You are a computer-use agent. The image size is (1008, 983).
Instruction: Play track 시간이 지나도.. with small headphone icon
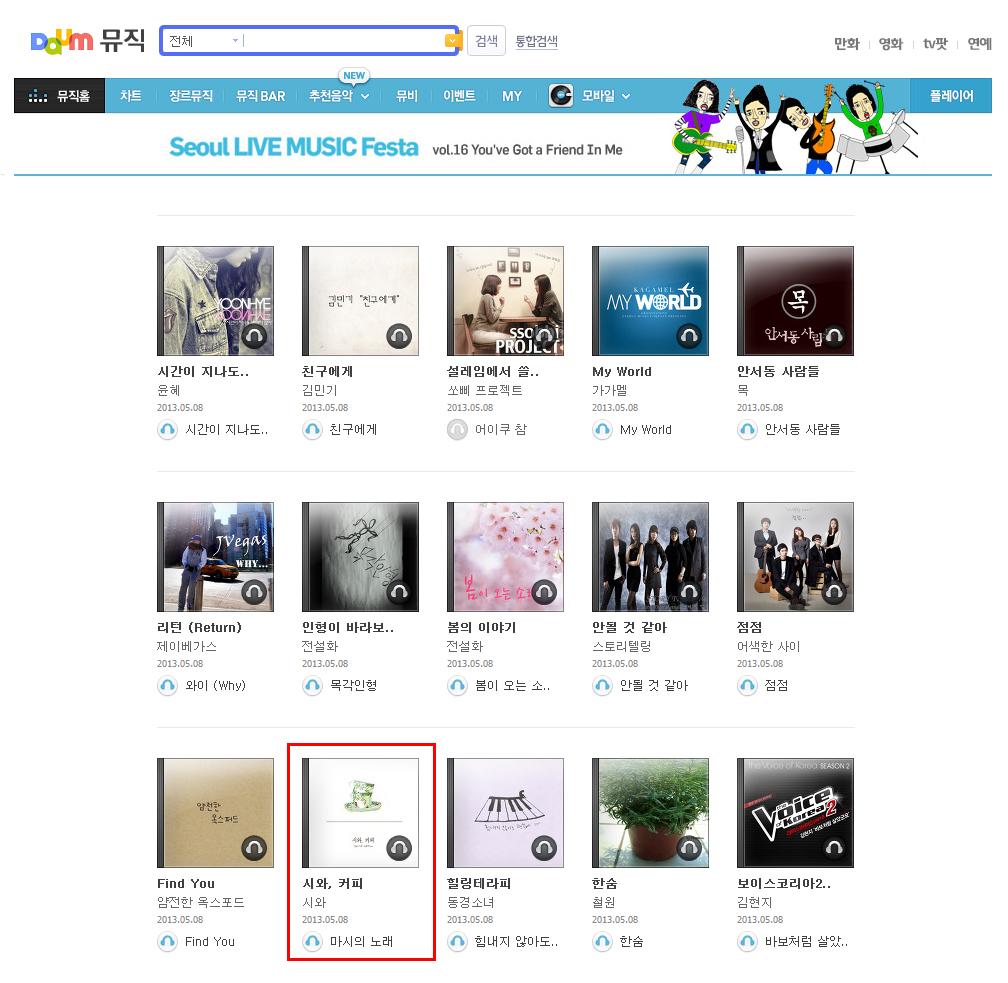pyautogui.click(x=168, y=429)
